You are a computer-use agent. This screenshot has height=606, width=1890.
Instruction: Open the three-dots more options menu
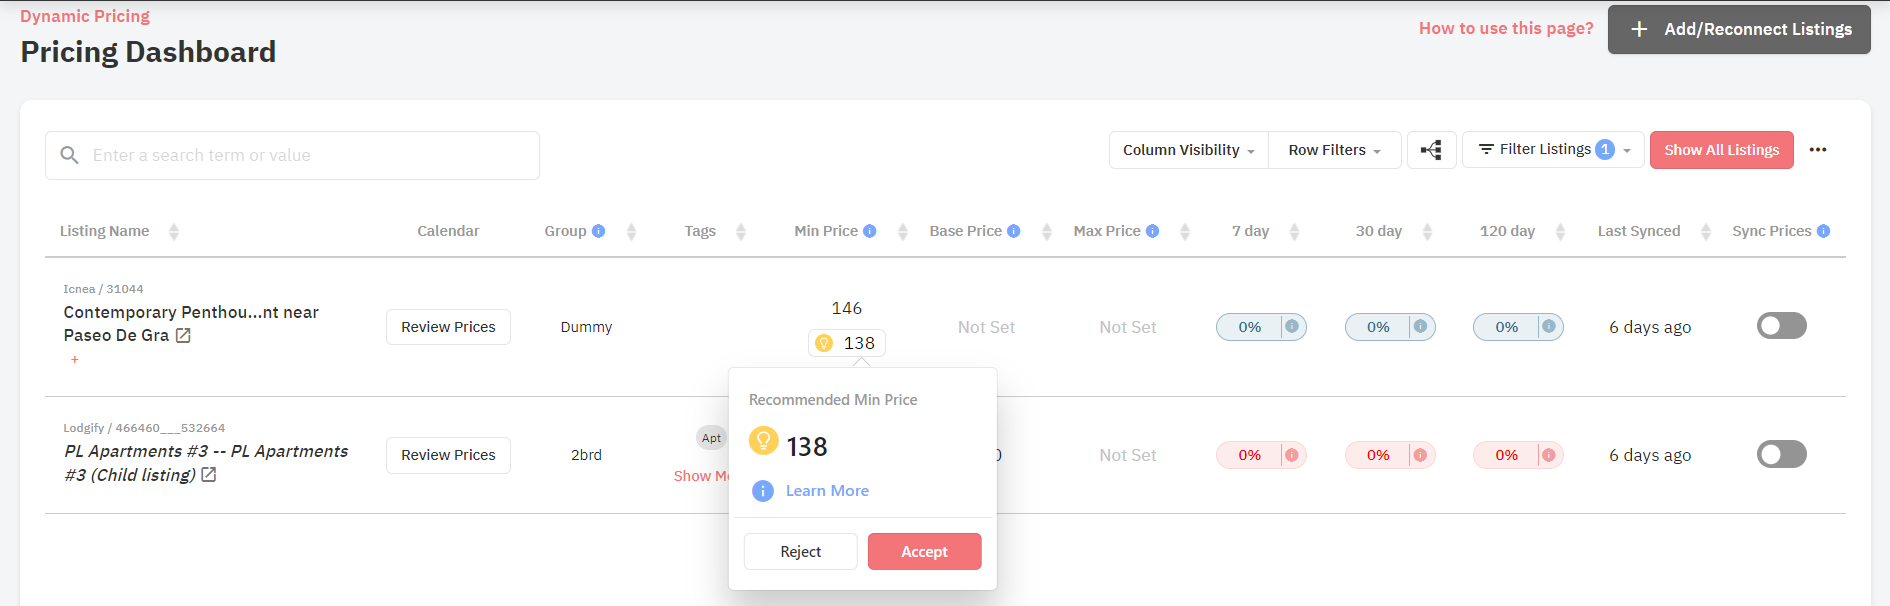[1818, 150]
